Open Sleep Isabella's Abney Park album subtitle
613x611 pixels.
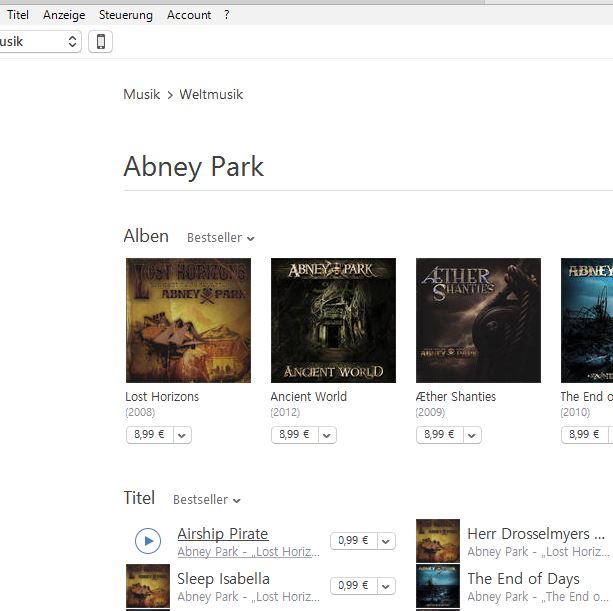(249, 597)
